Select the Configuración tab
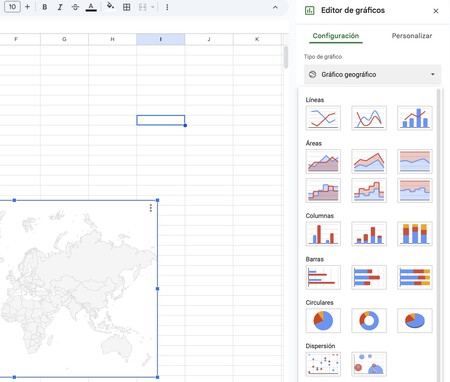The width and height of the screenshot is (450, 382). [336, 36]
